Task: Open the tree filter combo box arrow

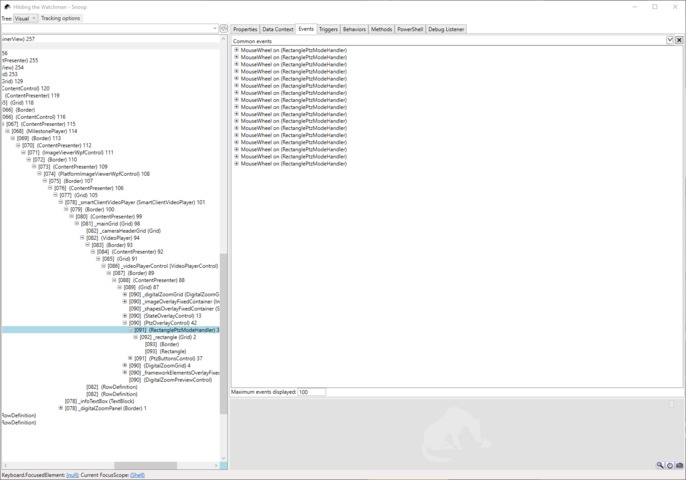Action: (214, 29)
